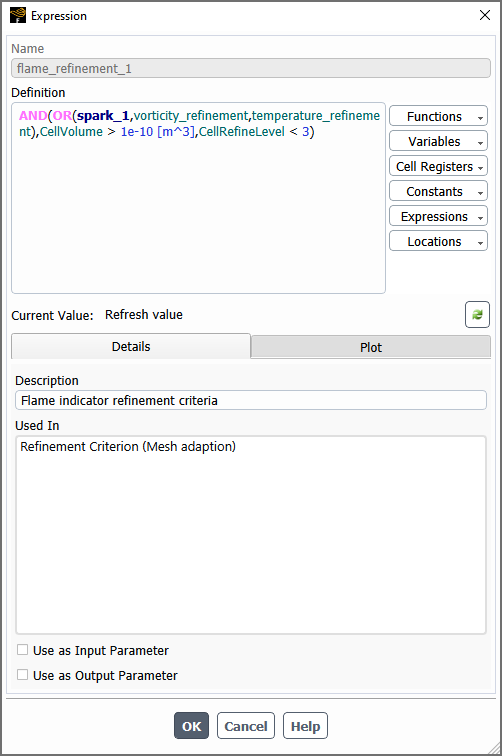This screenshot has height=756, width=502.
Task: Click spark_1 in the definition
Action: [103, 116]
